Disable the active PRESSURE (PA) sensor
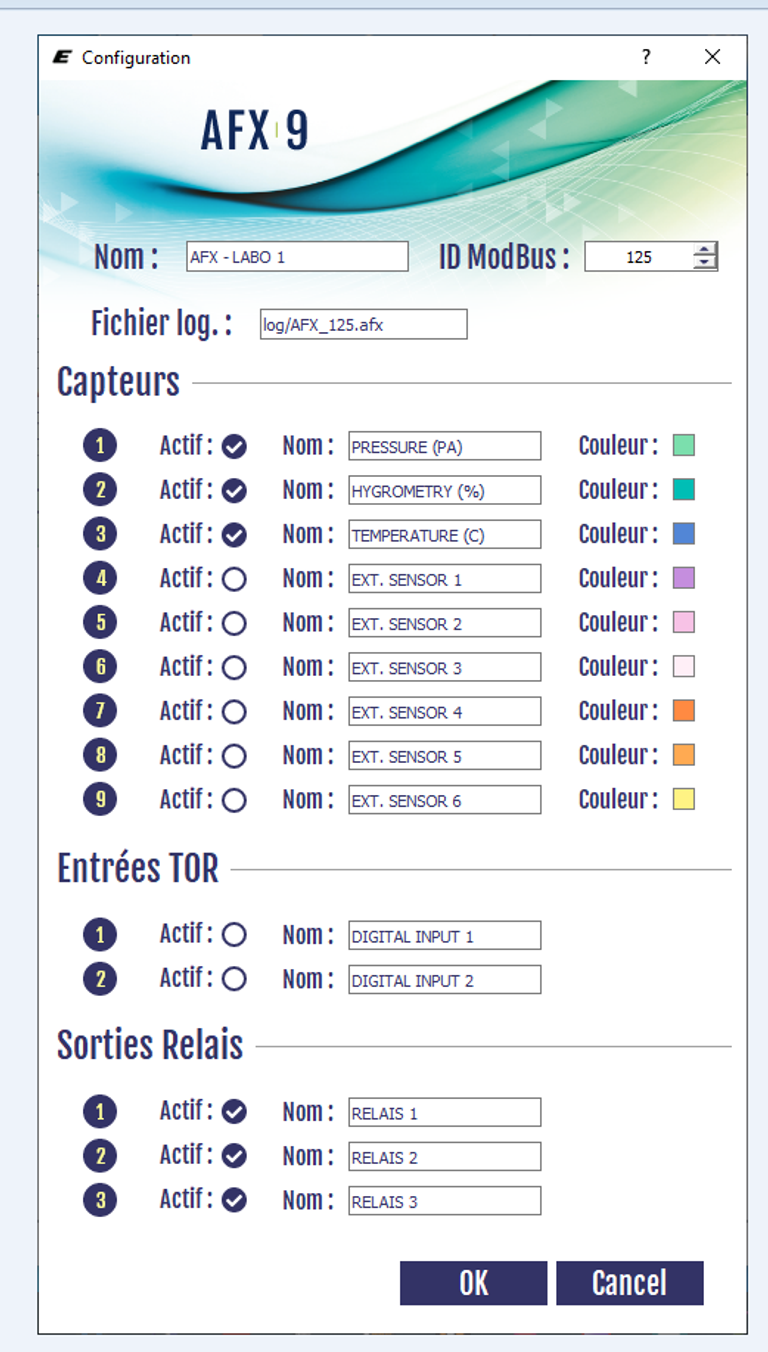Screen dimensions: 768x1352 (x=236, y=446)
